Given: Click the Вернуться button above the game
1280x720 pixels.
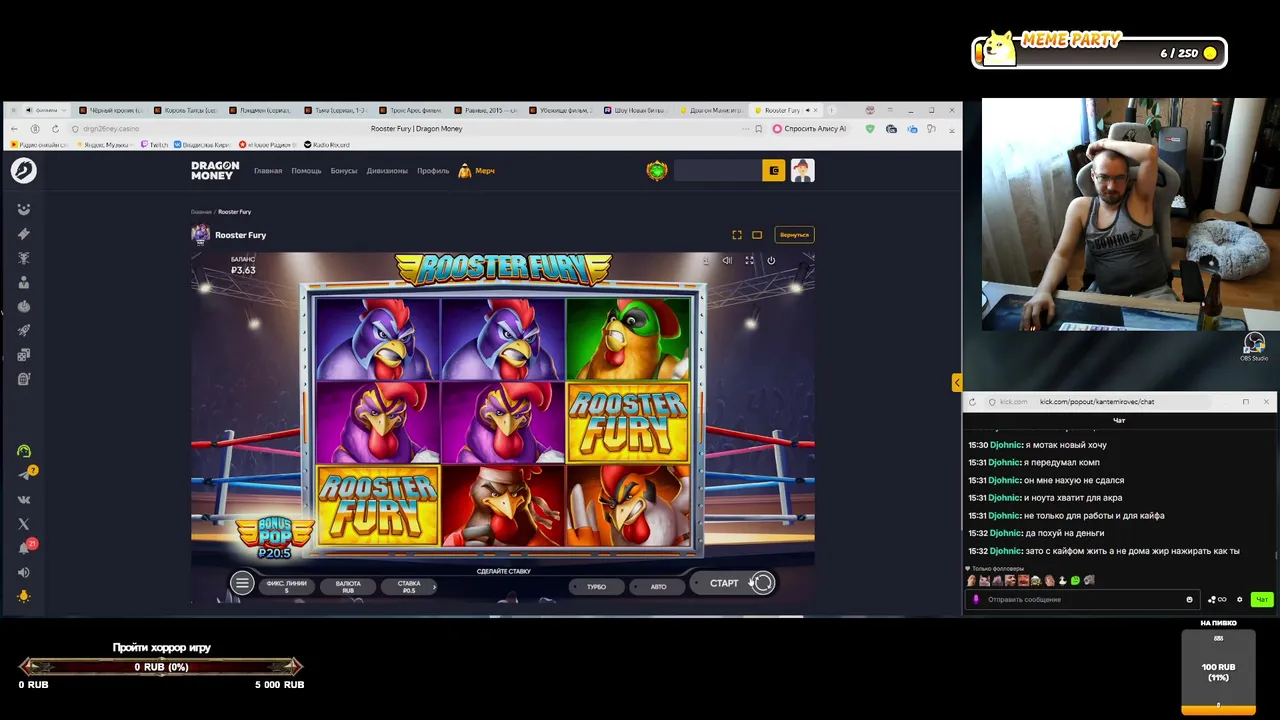Looking at the screenshot, I should pos(794,235).
